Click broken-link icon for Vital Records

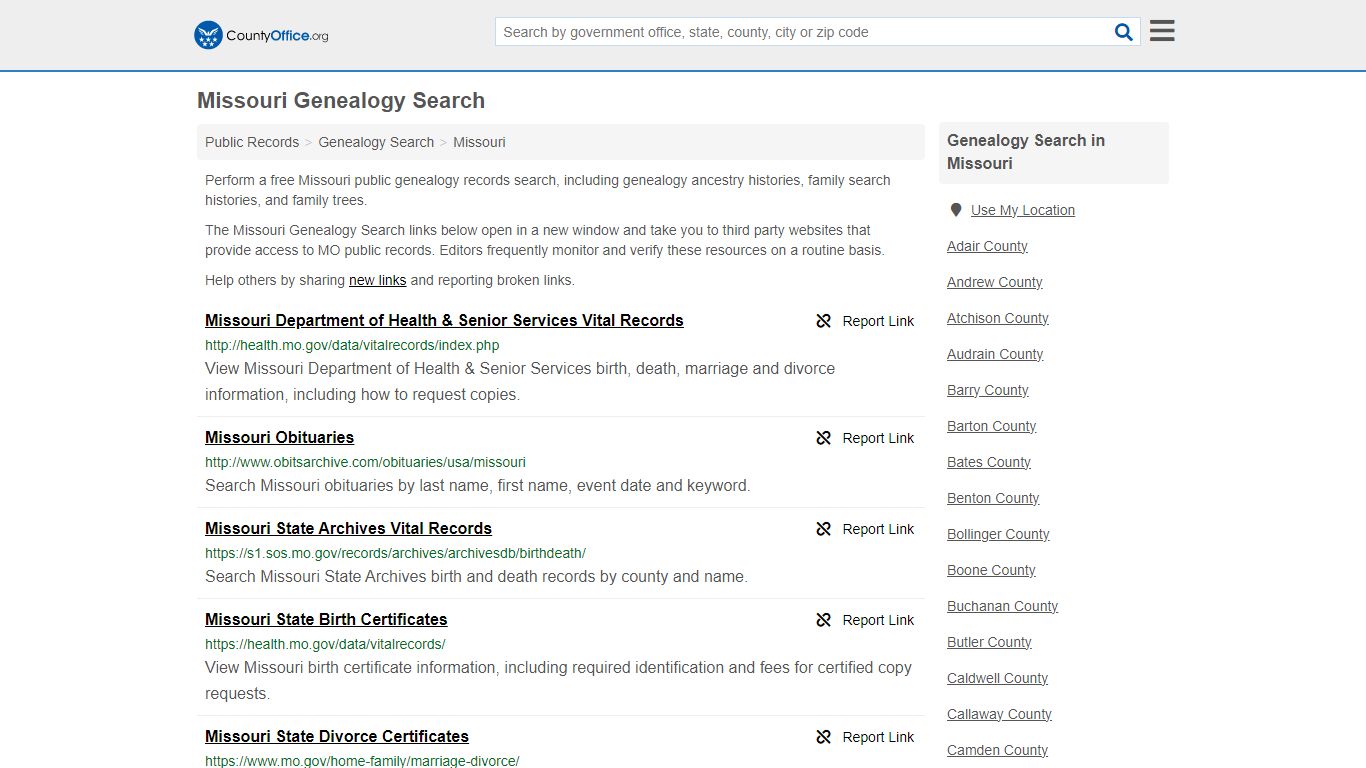click(x=824, y=321)
